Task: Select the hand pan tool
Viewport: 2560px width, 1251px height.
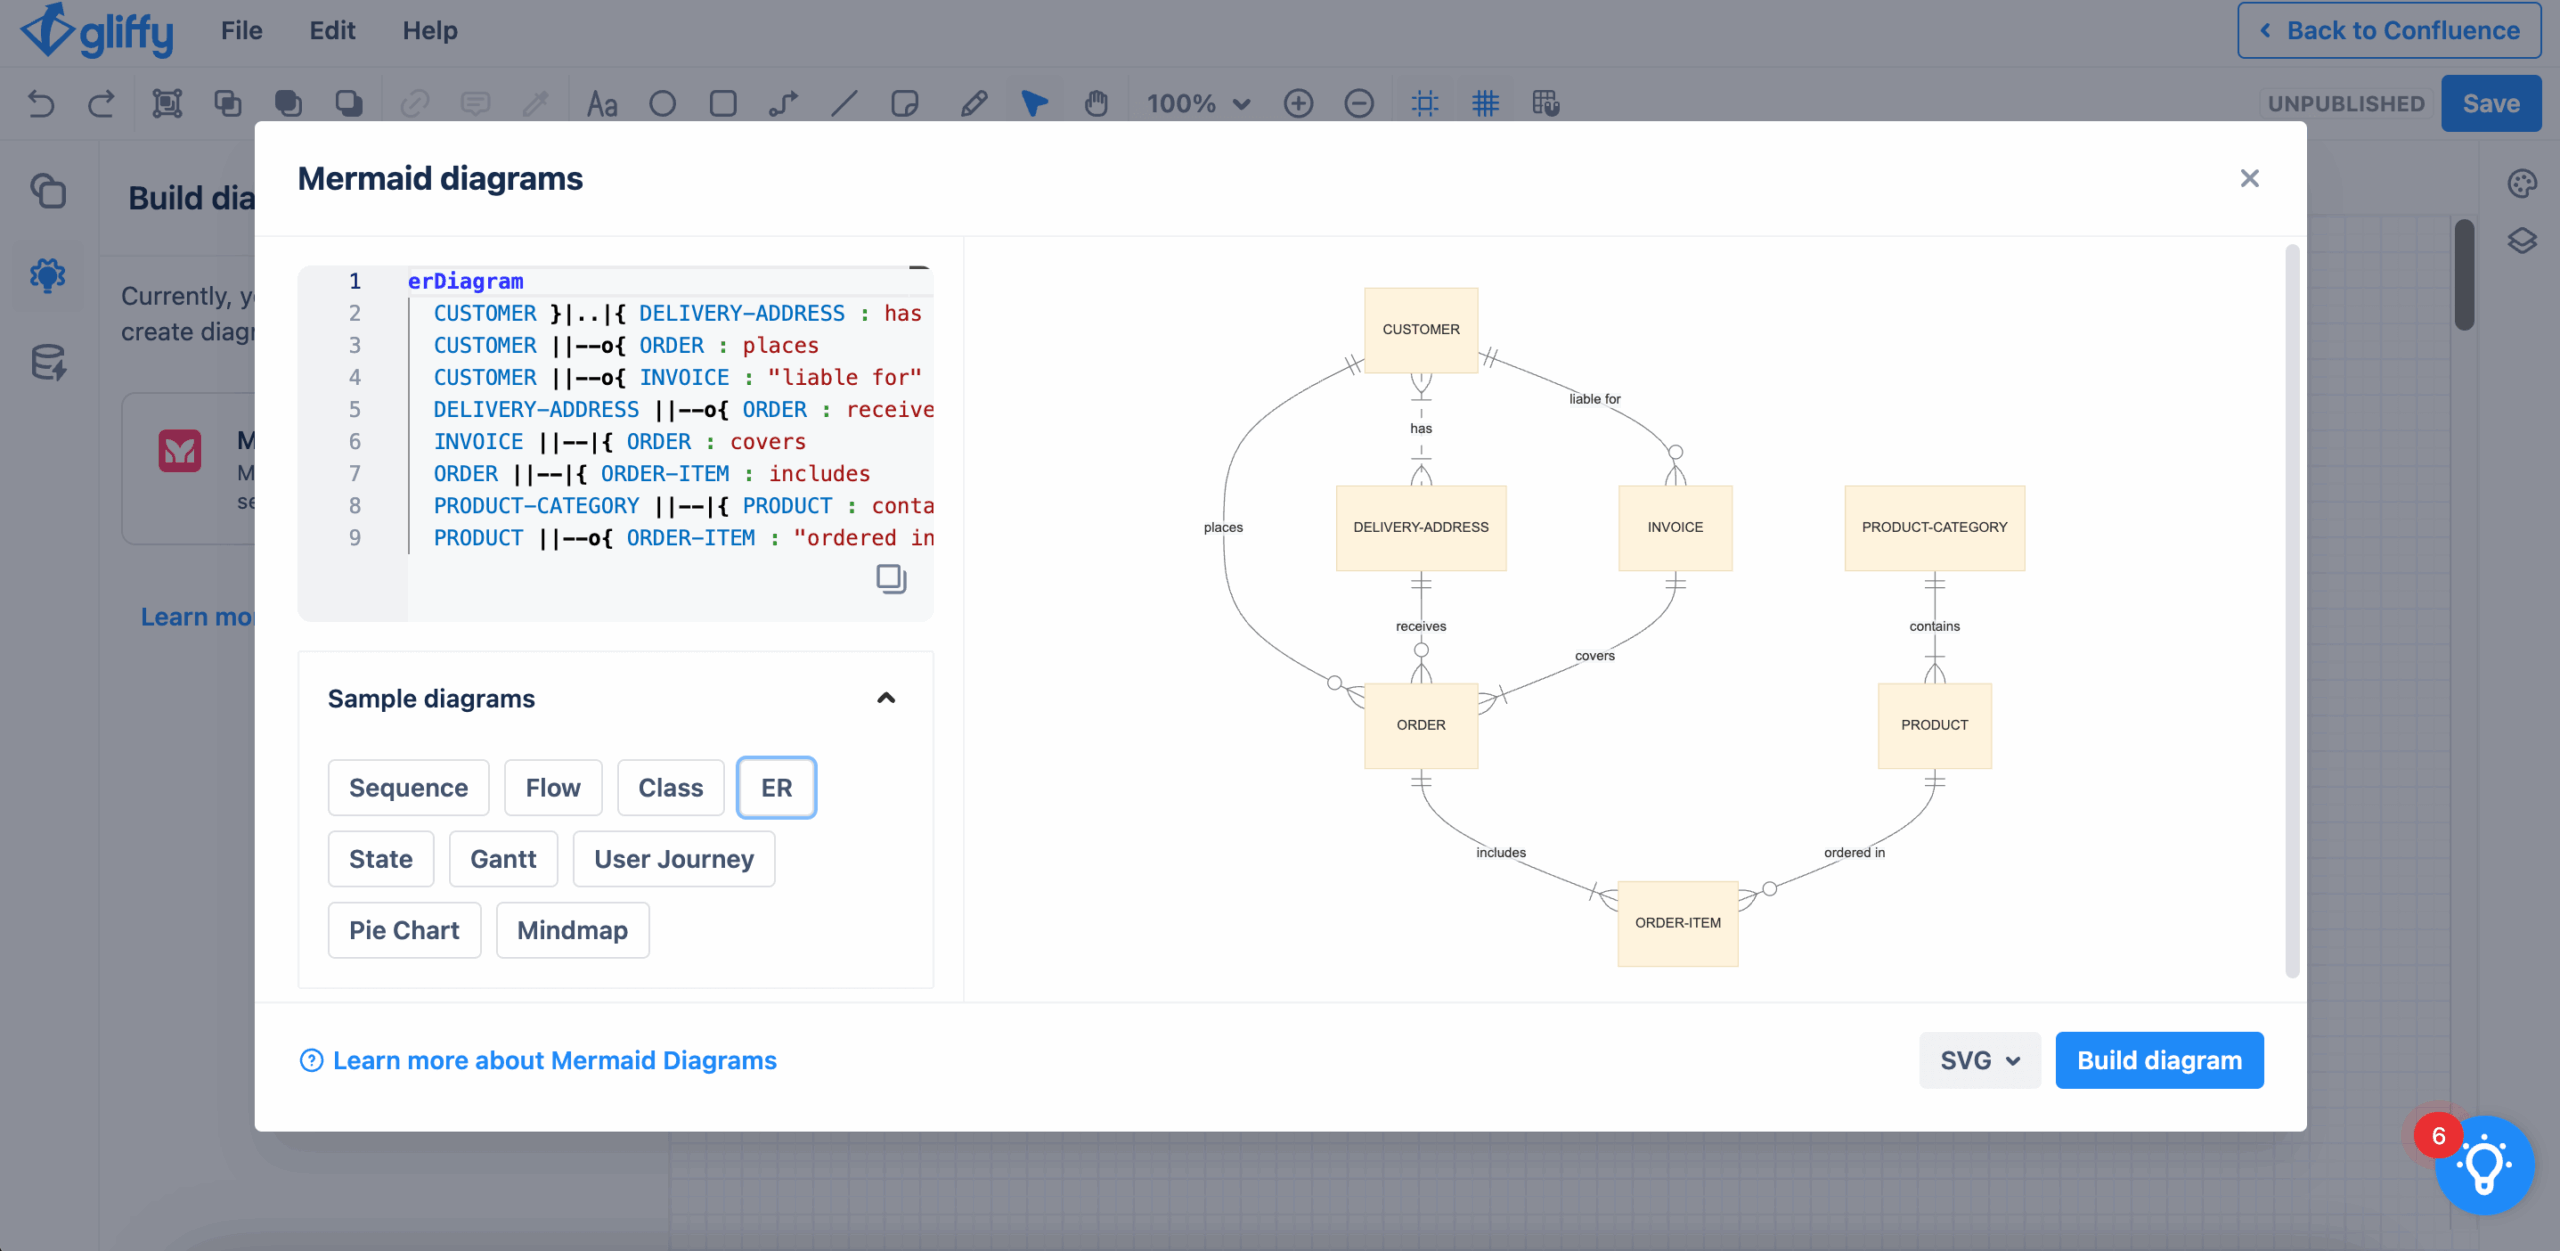Action: (1096, 103)
